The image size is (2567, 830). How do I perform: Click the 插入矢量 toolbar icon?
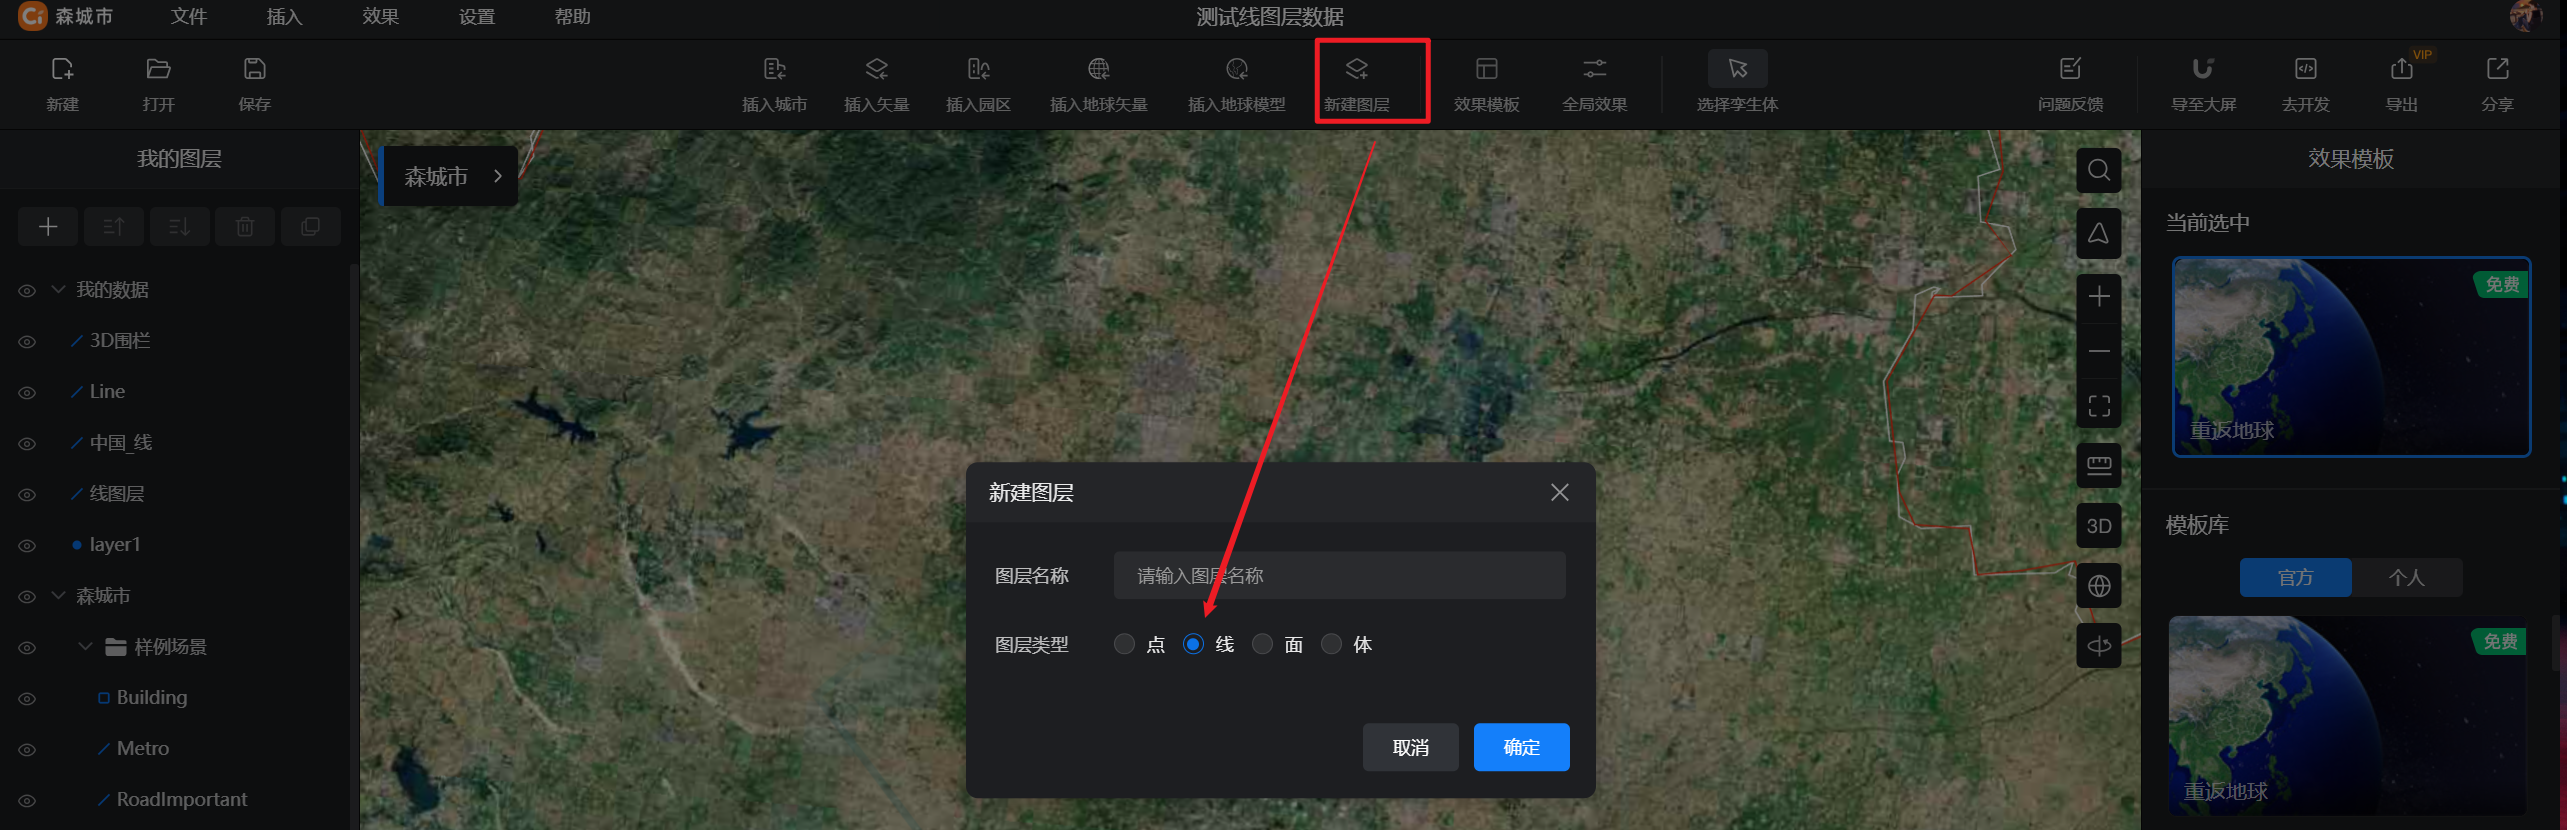click(x=876, y=69)
